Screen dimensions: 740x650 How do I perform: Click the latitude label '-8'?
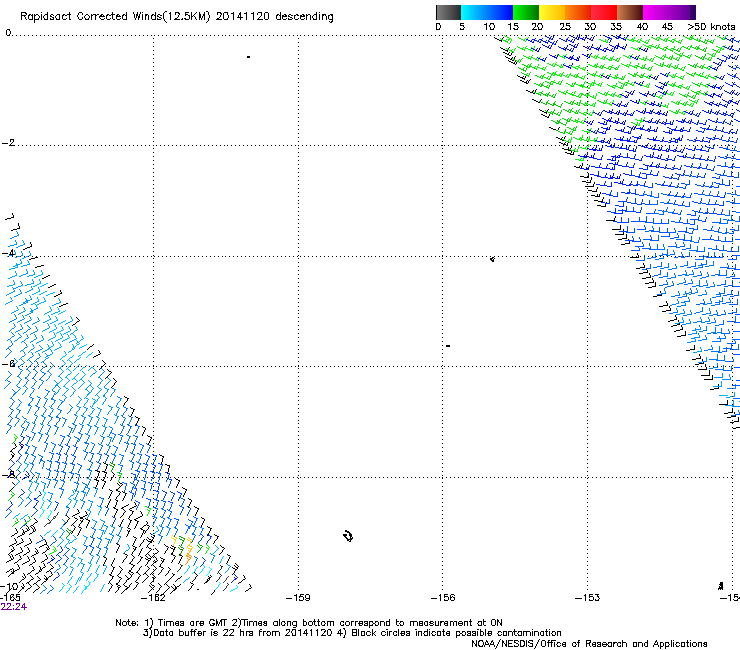pos(8,475)
